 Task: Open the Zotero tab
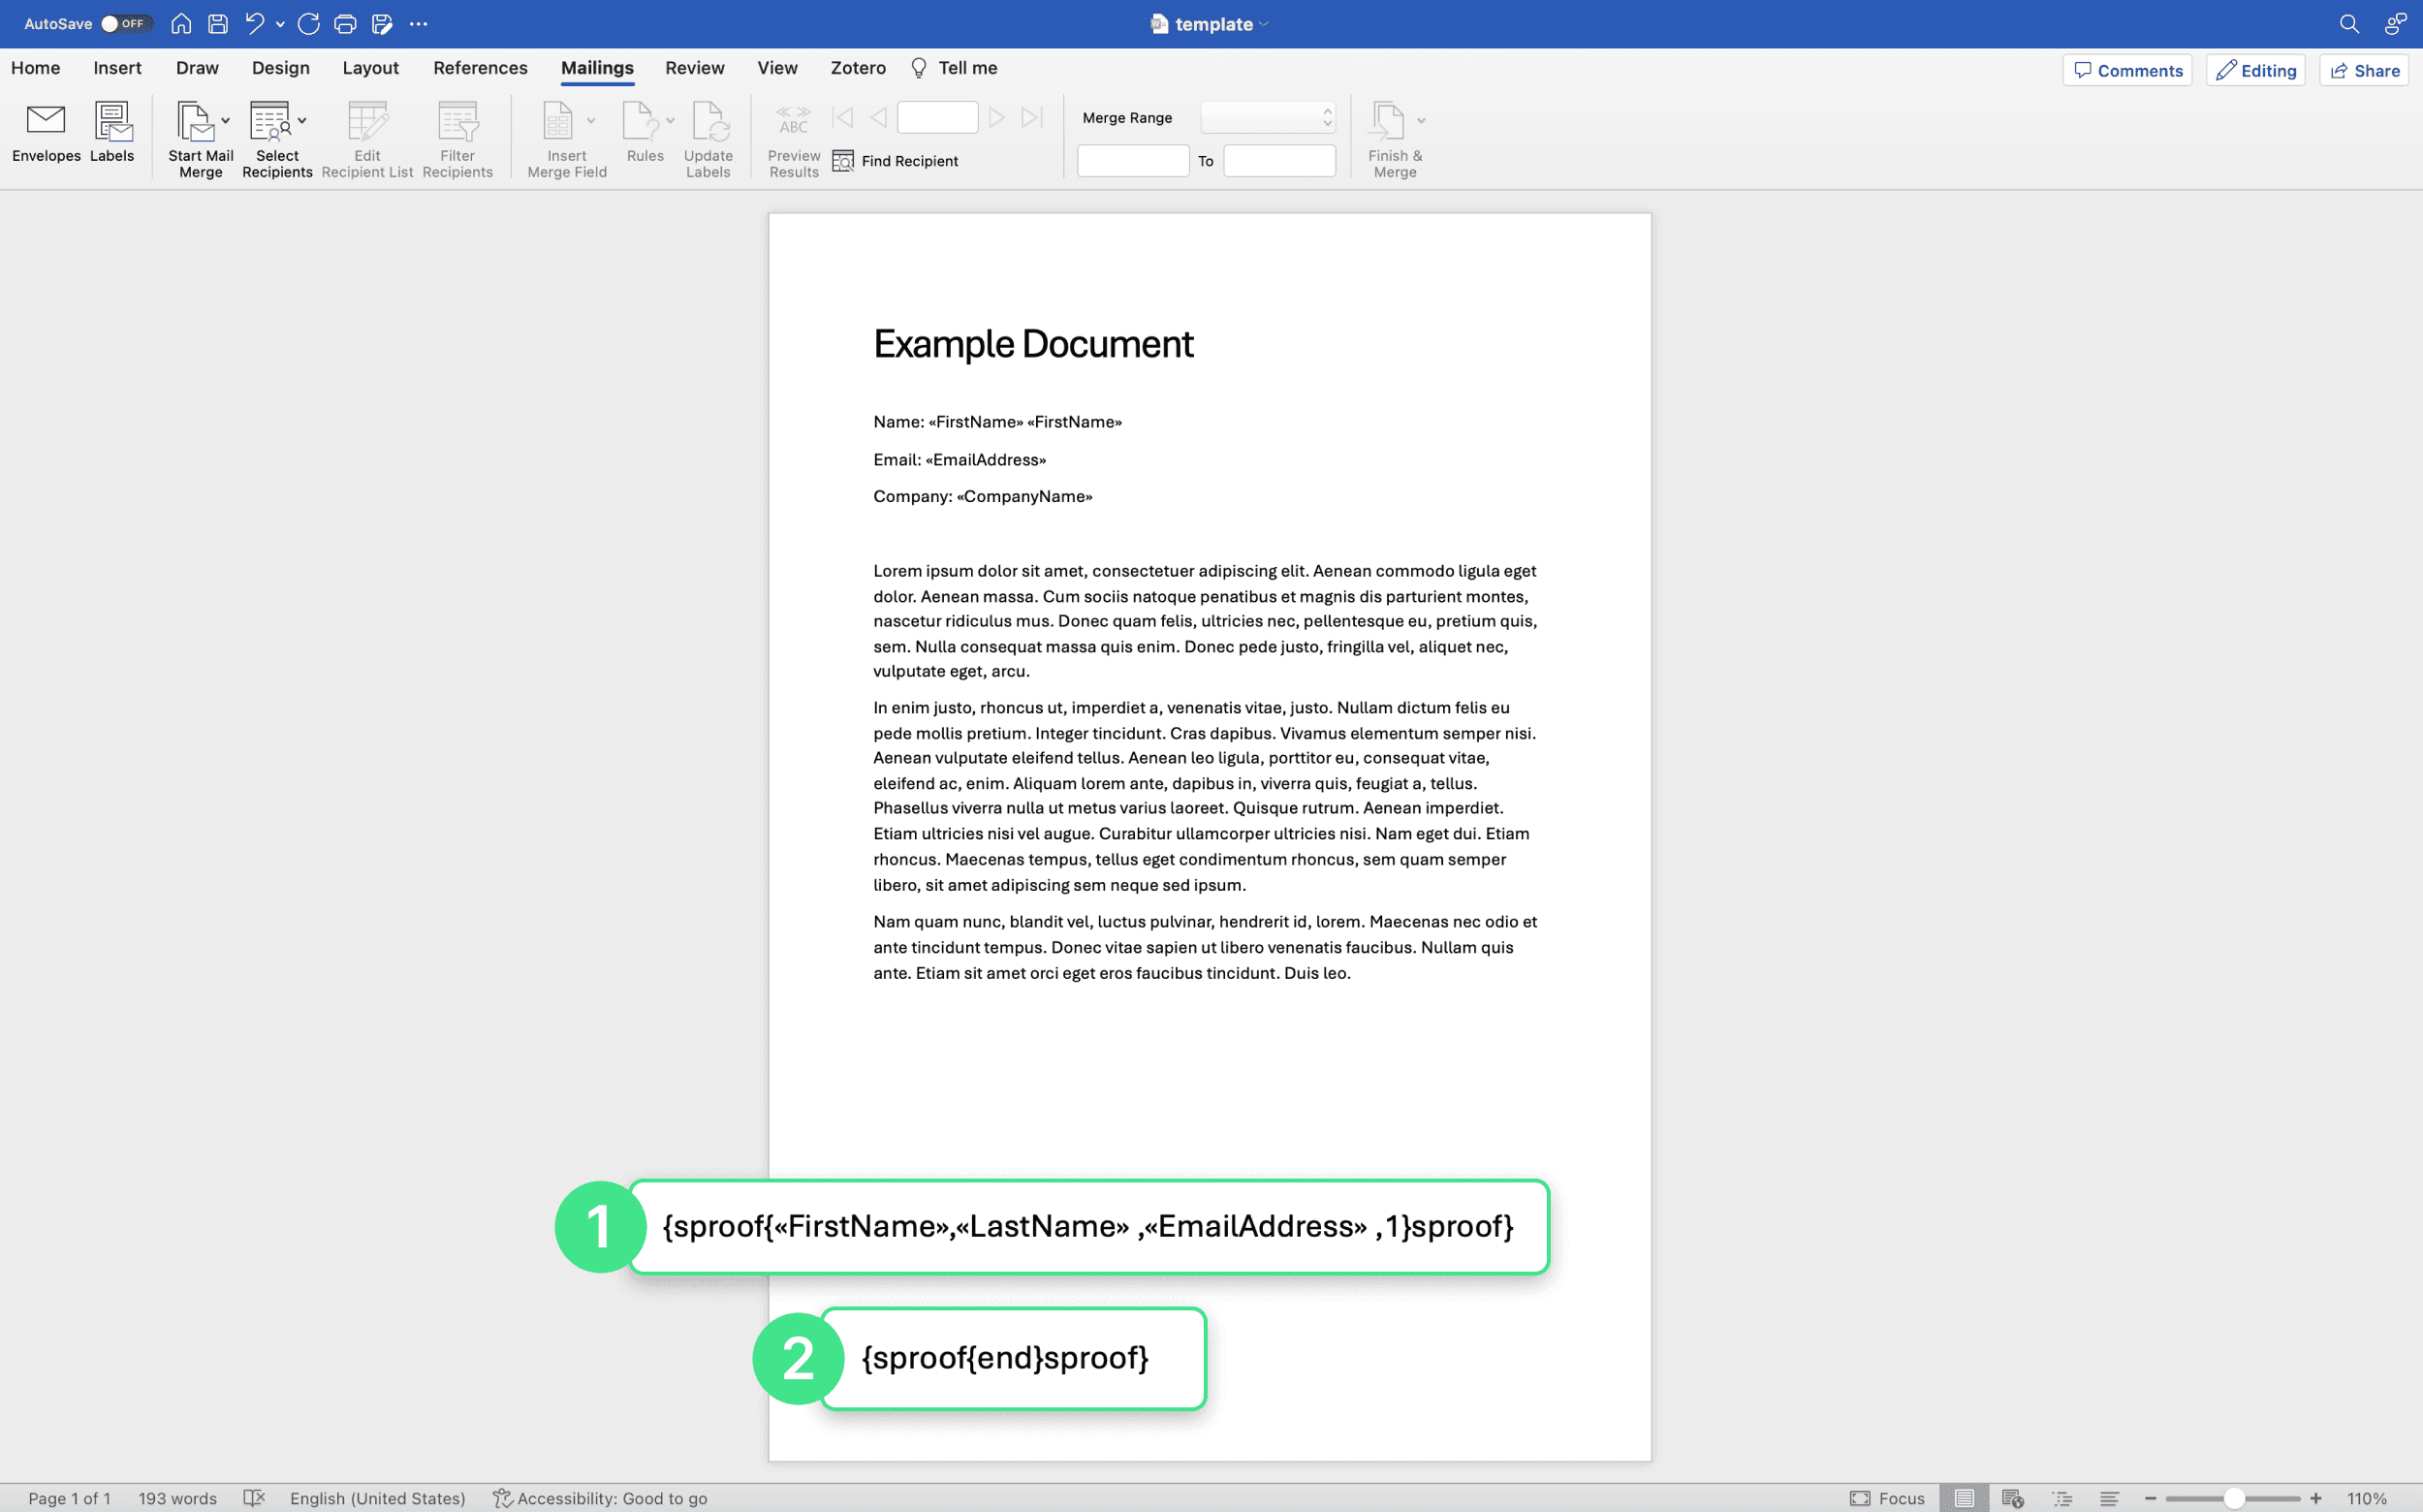pyautogui.click(x=858, y=68)
